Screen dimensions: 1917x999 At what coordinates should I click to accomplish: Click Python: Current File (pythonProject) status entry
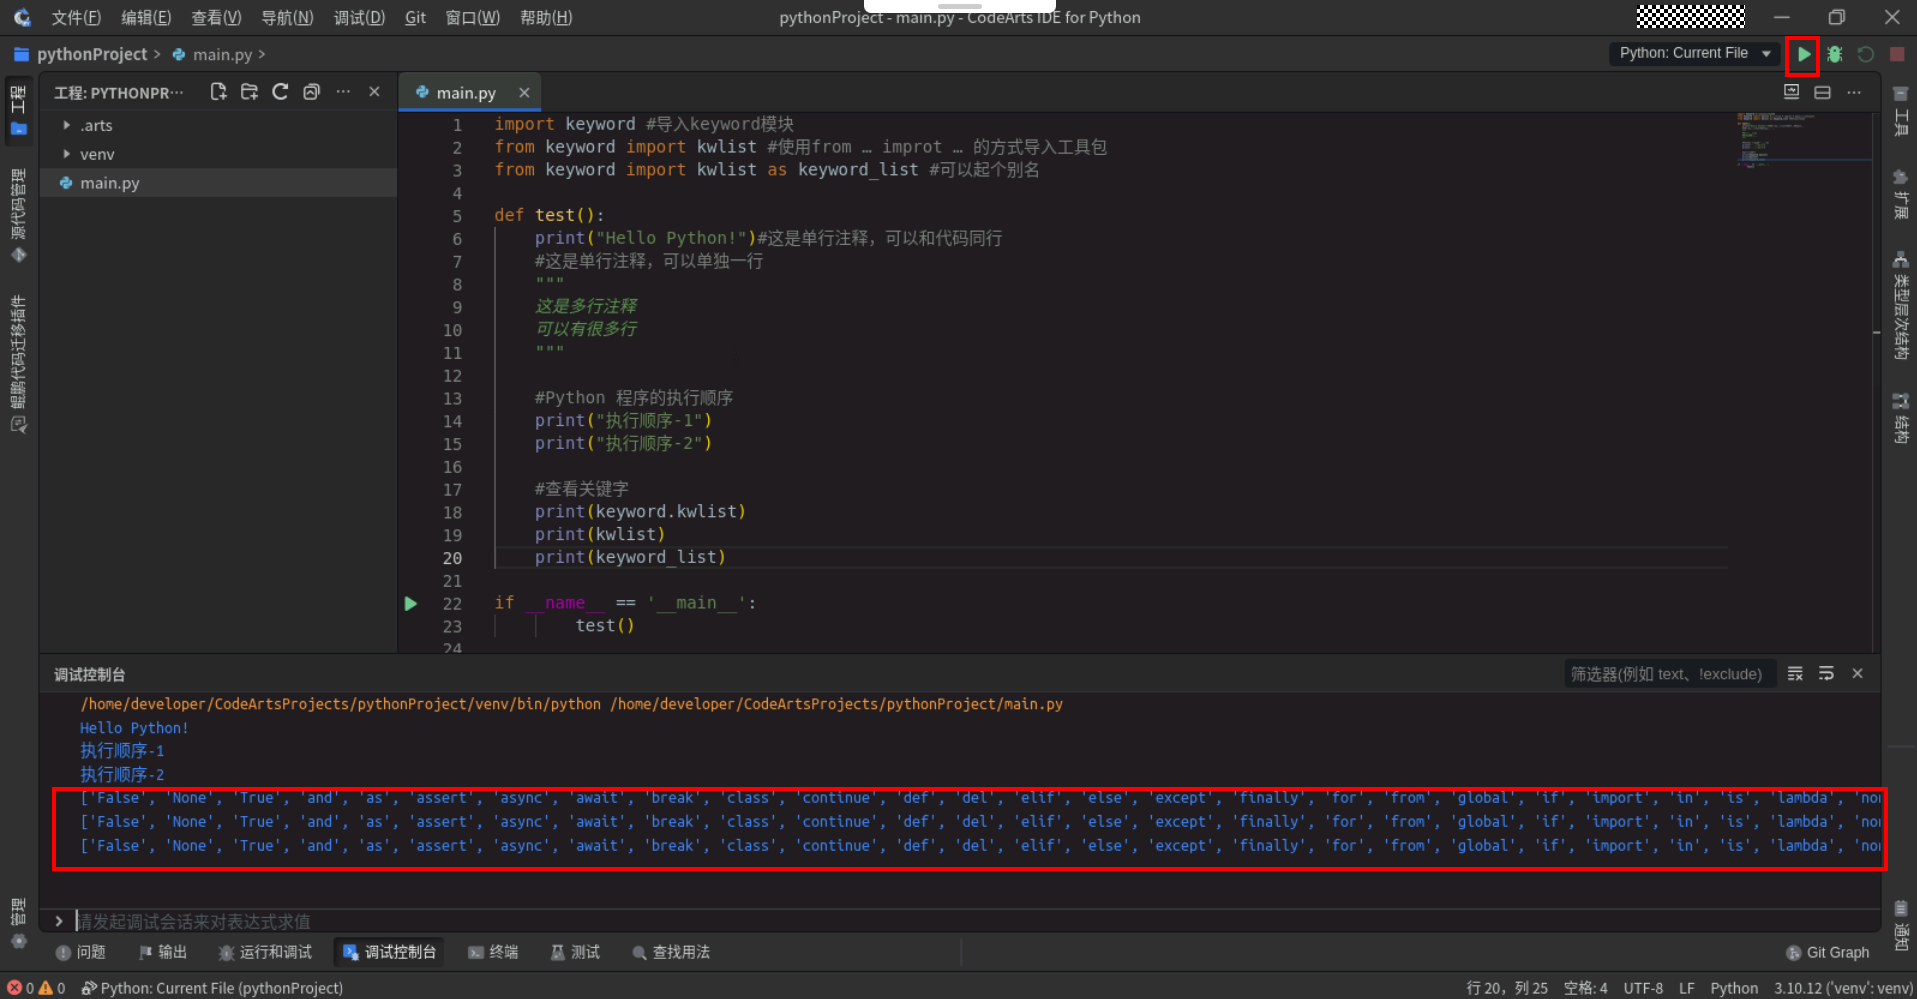pyautogui.click(x=212, y=988)
